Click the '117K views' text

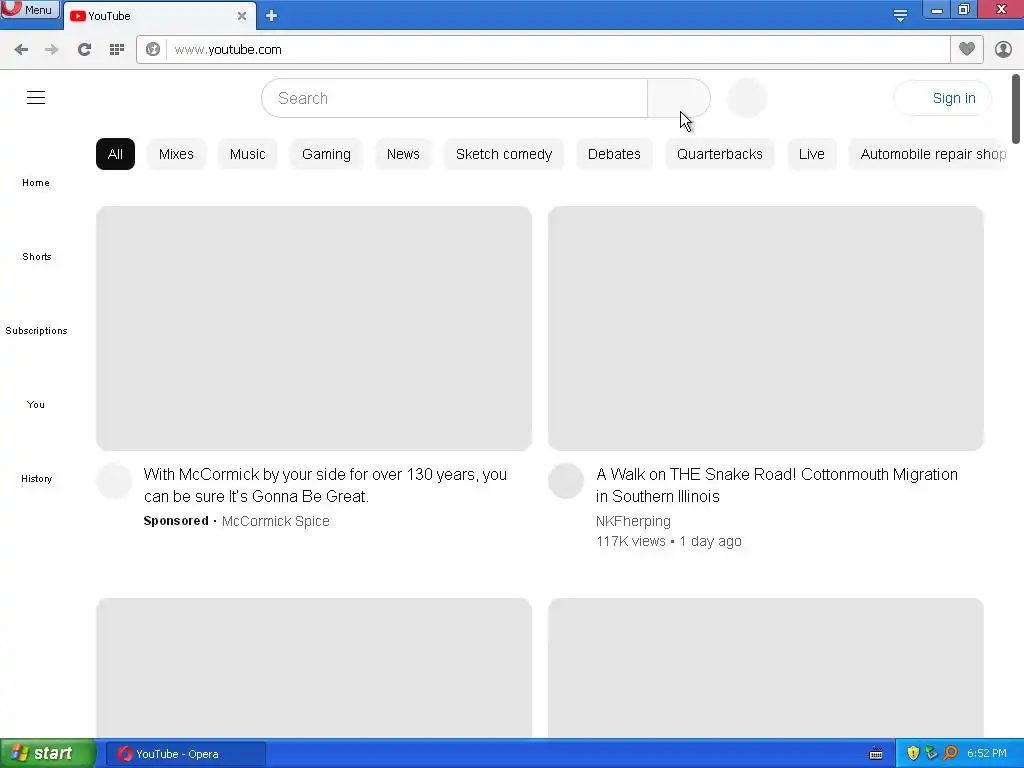coord(631,541)
